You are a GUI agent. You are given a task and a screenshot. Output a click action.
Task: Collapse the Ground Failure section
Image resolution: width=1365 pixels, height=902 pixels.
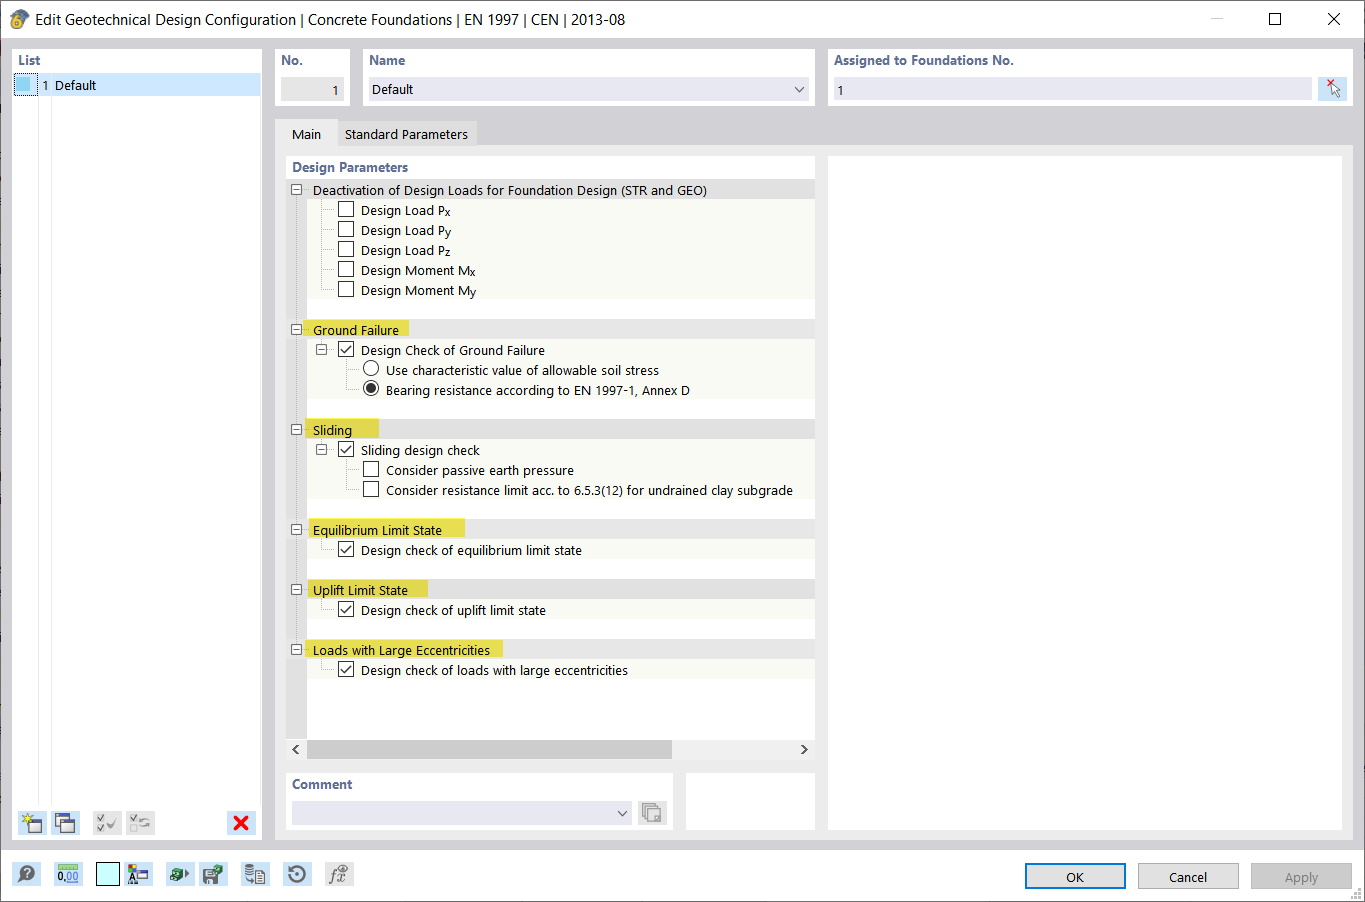click(x=296, y=329)
